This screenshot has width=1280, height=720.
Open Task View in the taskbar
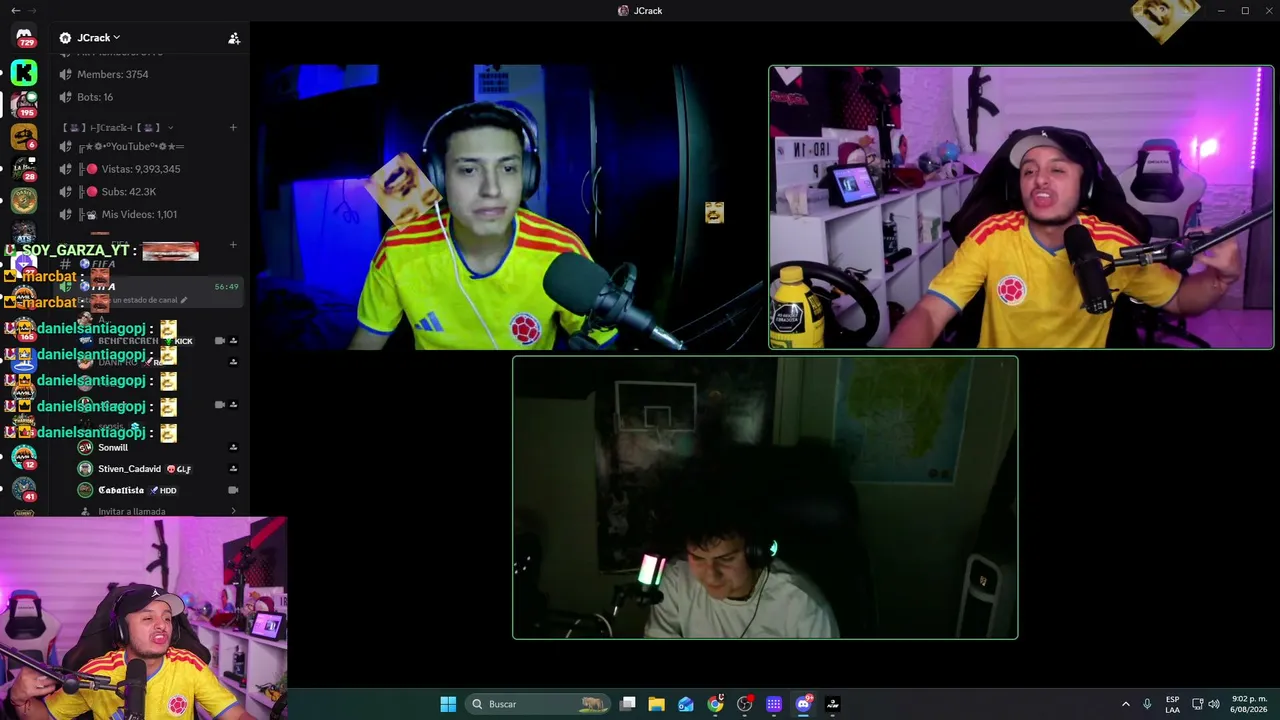(628, 704)
